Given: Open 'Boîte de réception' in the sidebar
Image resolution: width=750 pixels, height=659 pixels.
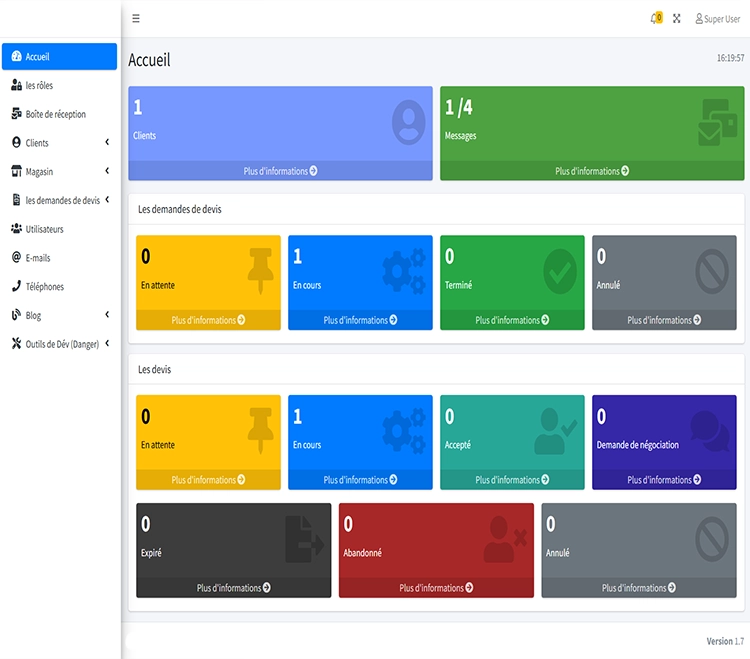Looking at the screenshot, I should [59, 114].
